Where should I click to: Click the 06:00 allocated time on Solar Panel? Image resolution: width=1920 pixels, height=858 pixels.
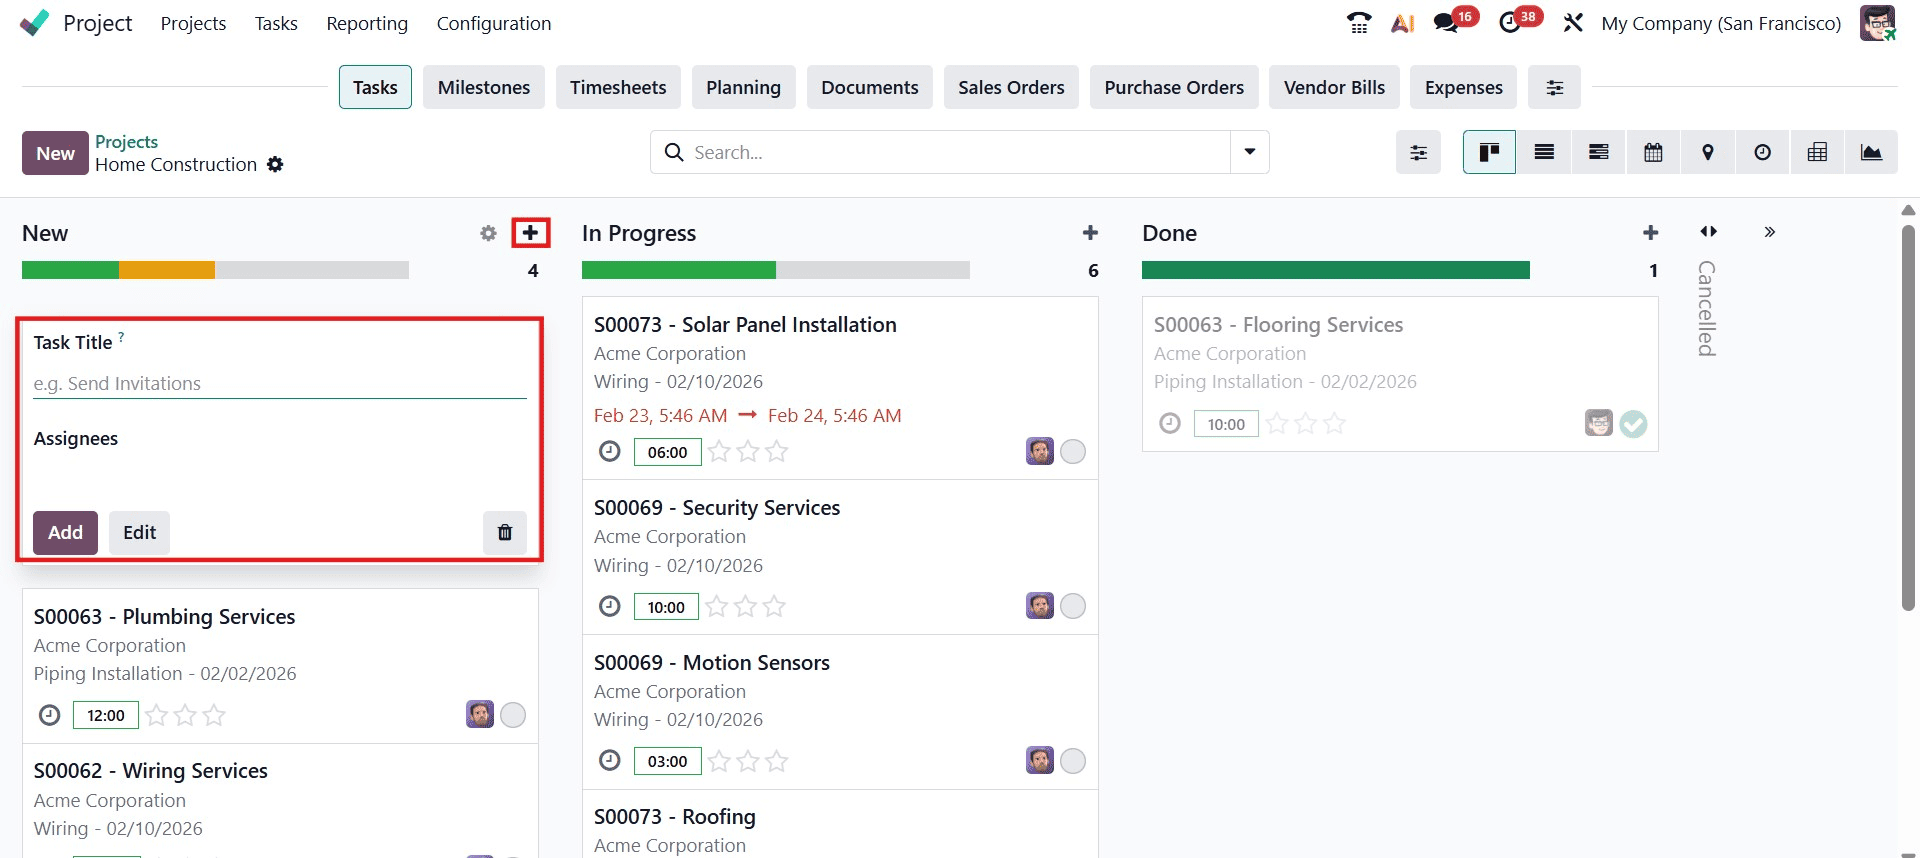coord(667,452)
